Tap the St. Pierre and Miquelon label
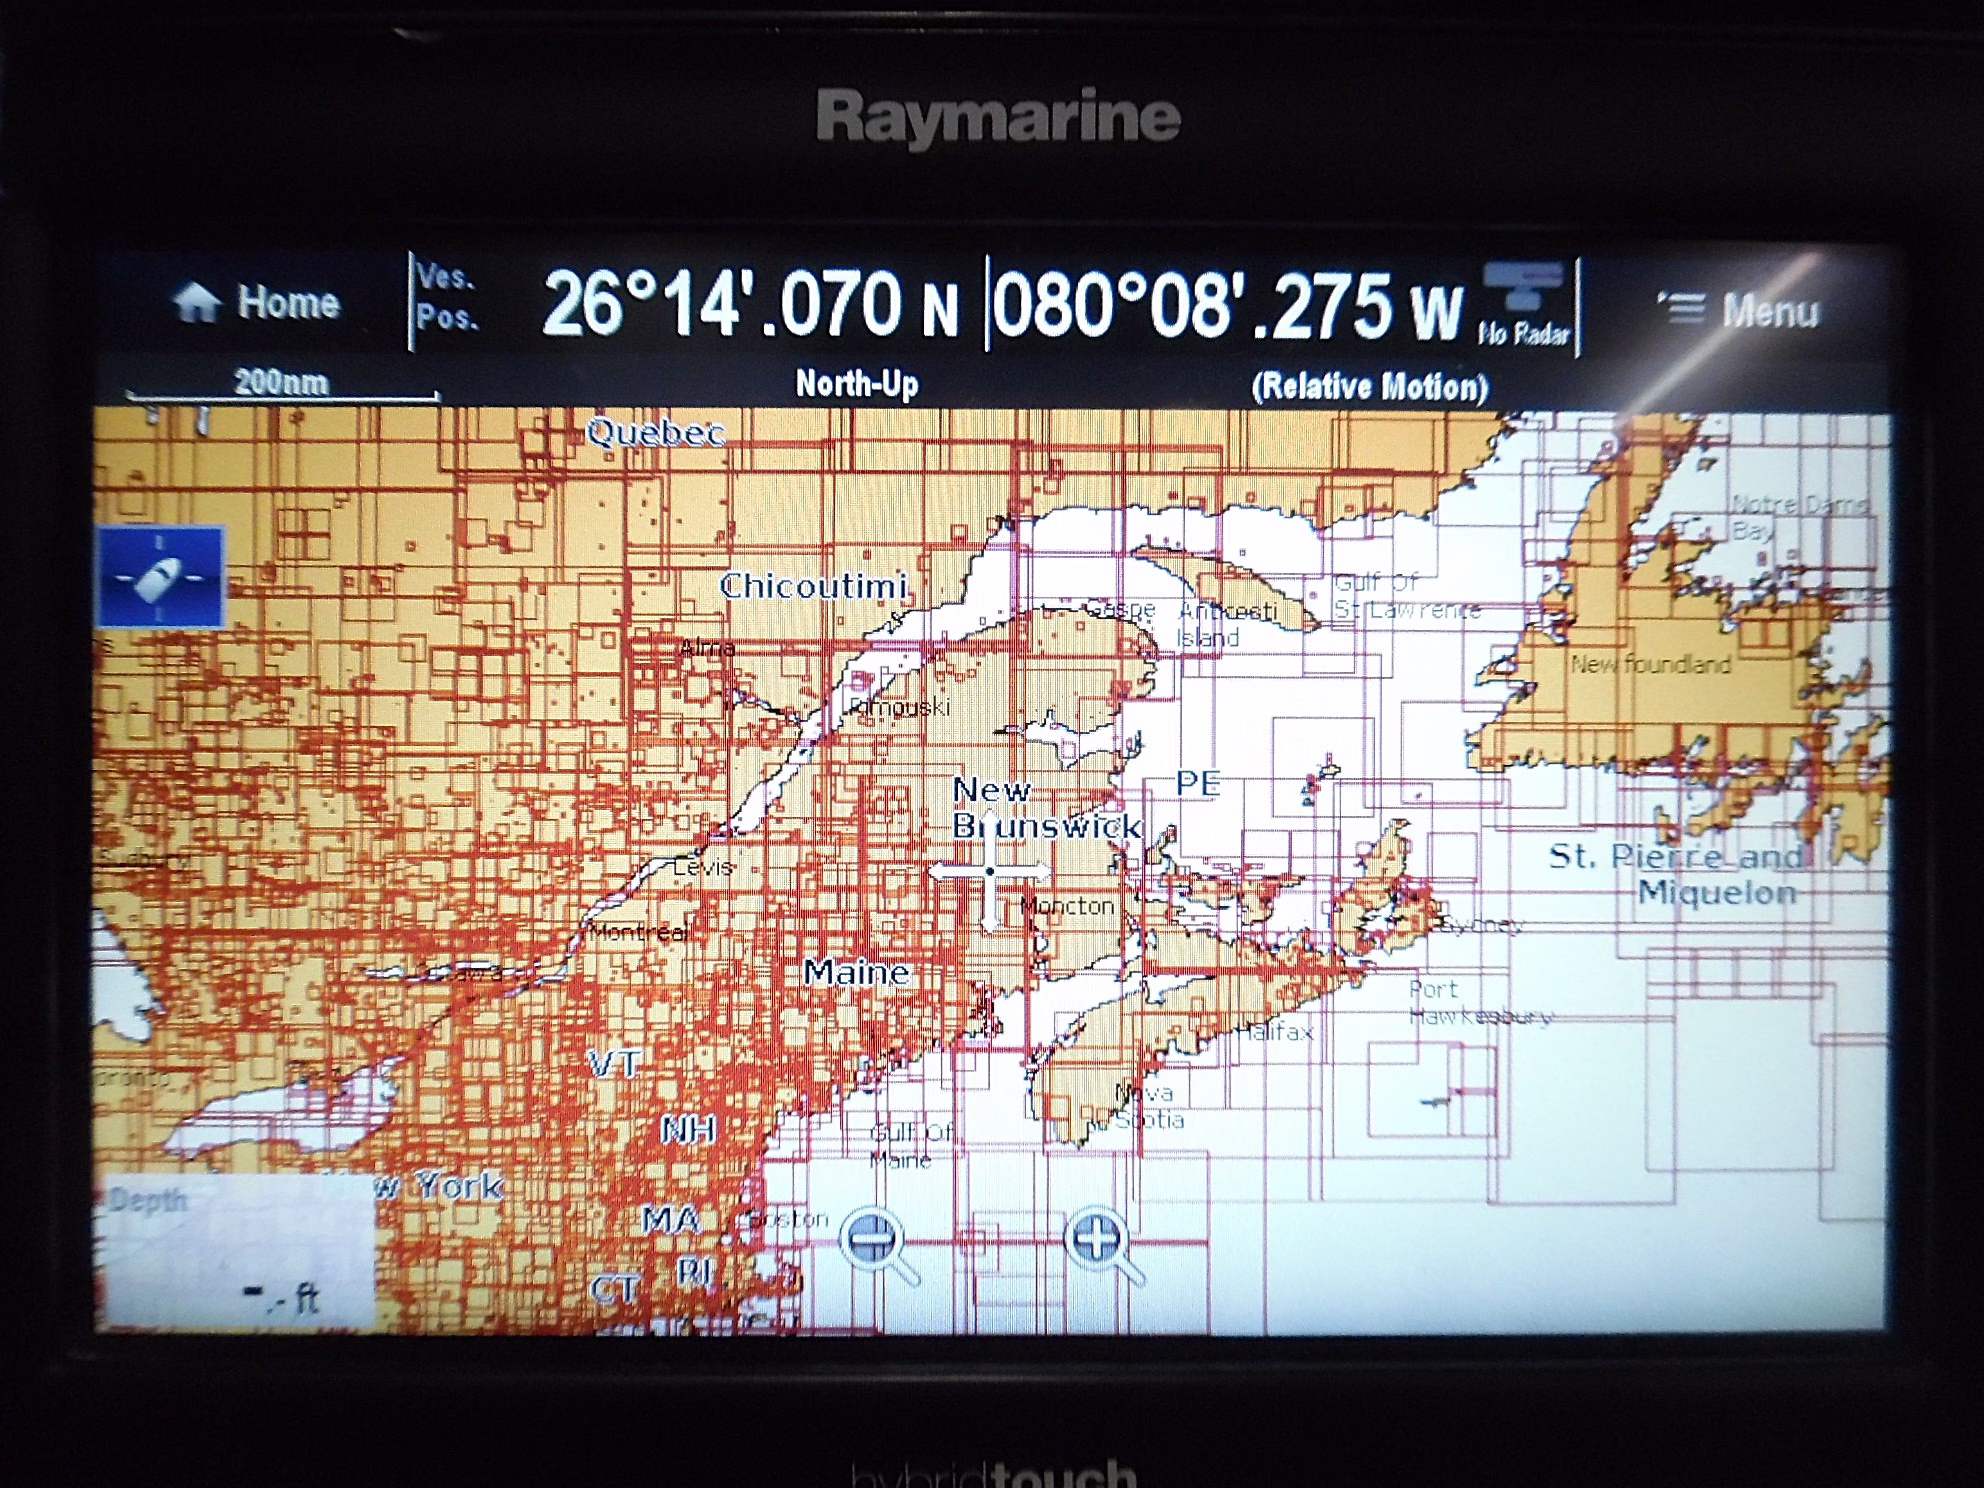This screenshot has height=1488, width=1984. click(x=1678, y=874)
